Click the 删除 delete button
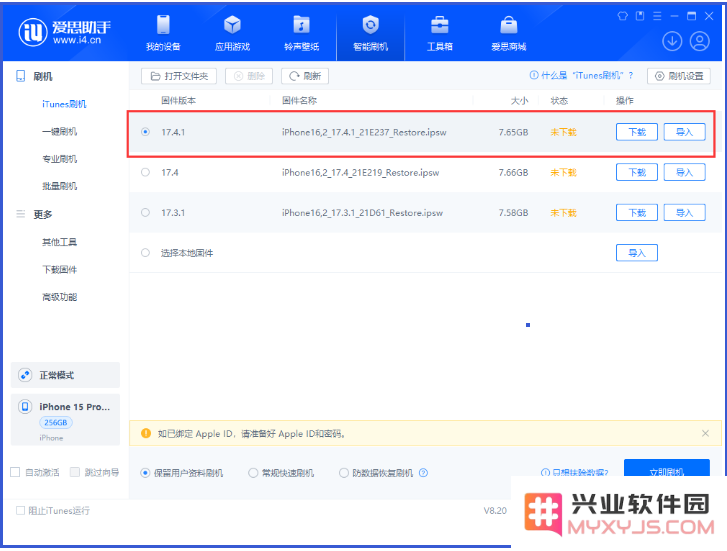727x551 pixels. tap(249, 76)
